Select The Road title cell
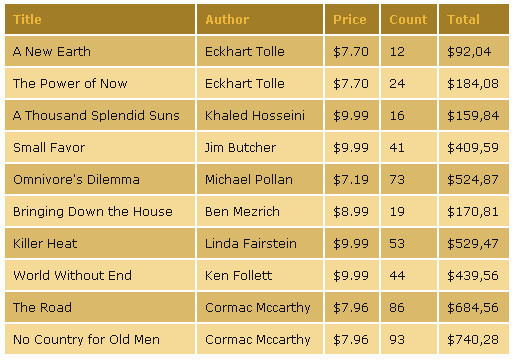514x360 pixels. click(x=100, y=307)
